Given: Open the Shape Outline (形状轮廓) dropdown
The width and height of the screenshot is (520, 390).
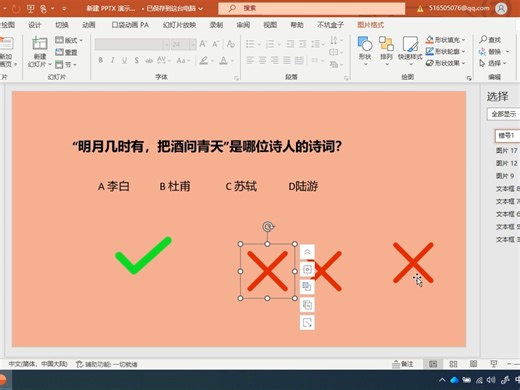Looking at the screenshot, I should click(445, 52).
